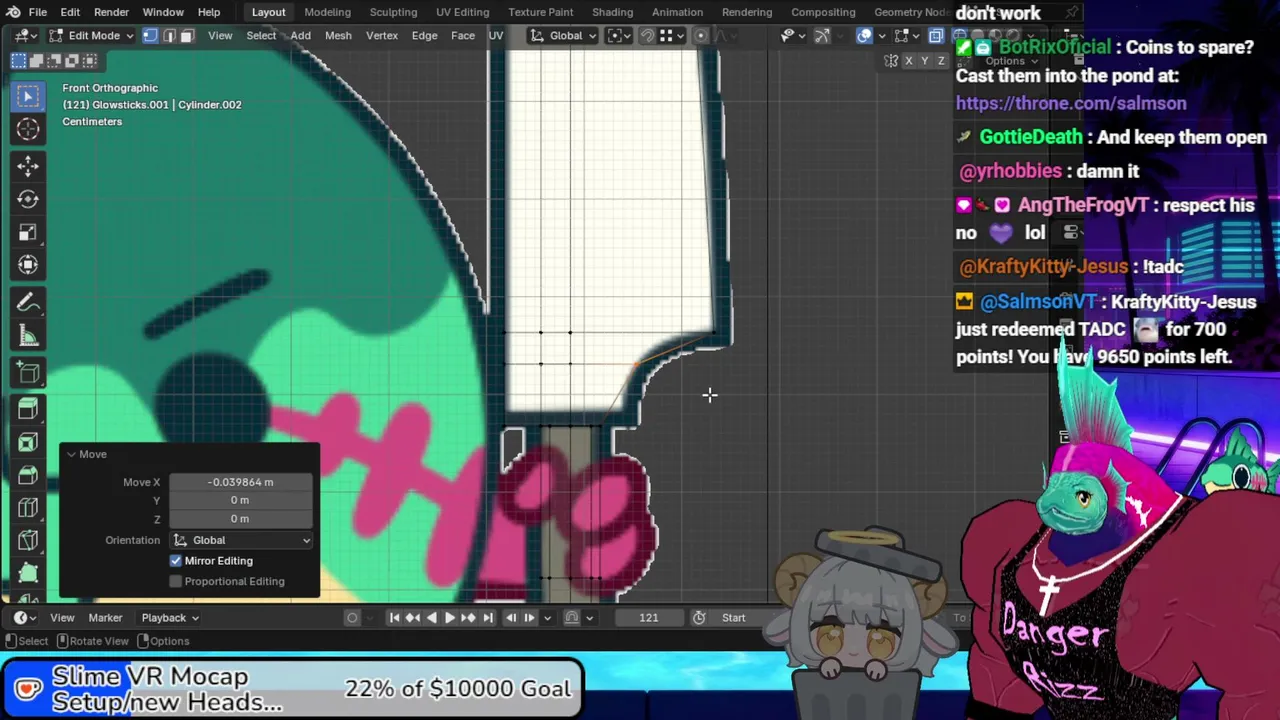Open the pivot point dropdown

point(617,35)
